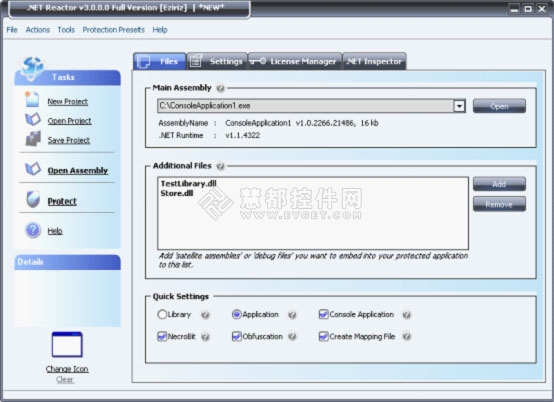Click the Change Icon window thumbnail
Screen dimensions: 554x402
click(x=67, y=345)
